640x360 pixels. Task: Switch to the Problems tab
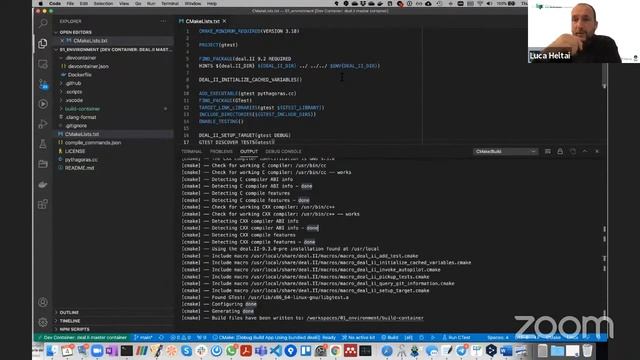221,151
